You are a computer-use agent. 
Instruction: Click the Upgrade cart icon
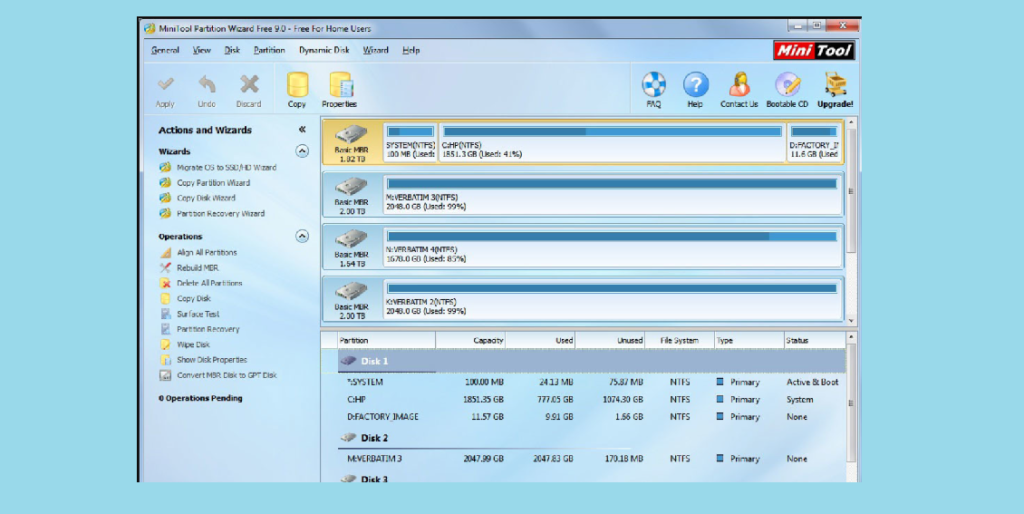pyautogui.click(x=835, y=84)
